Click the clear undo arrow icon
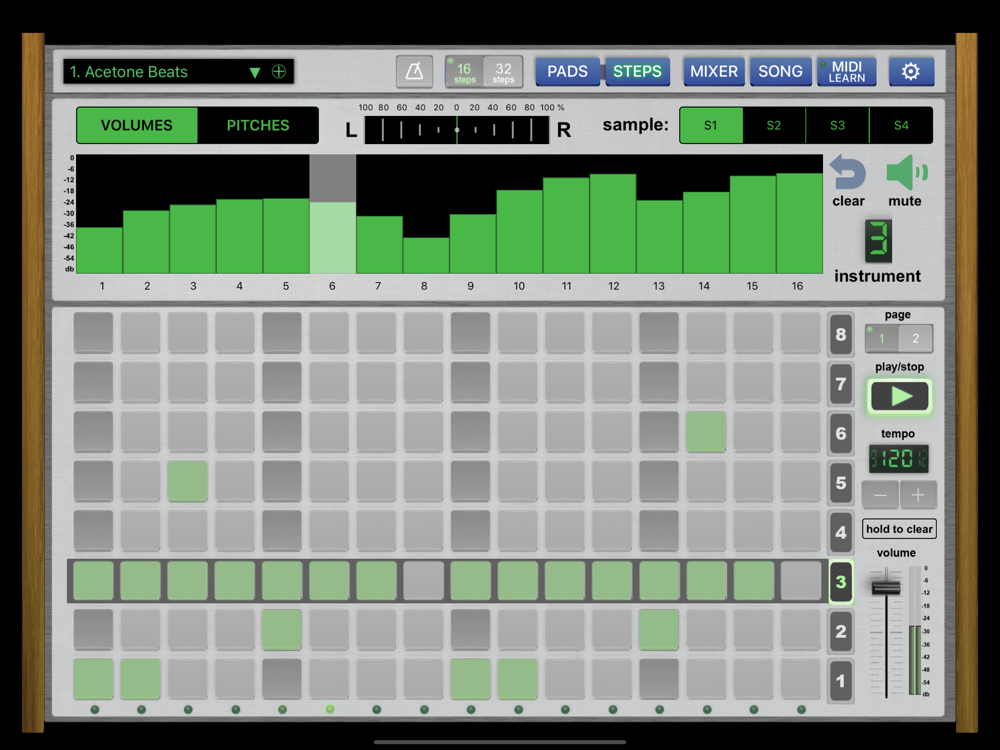The image size is (1000, 750). [848, 172]
